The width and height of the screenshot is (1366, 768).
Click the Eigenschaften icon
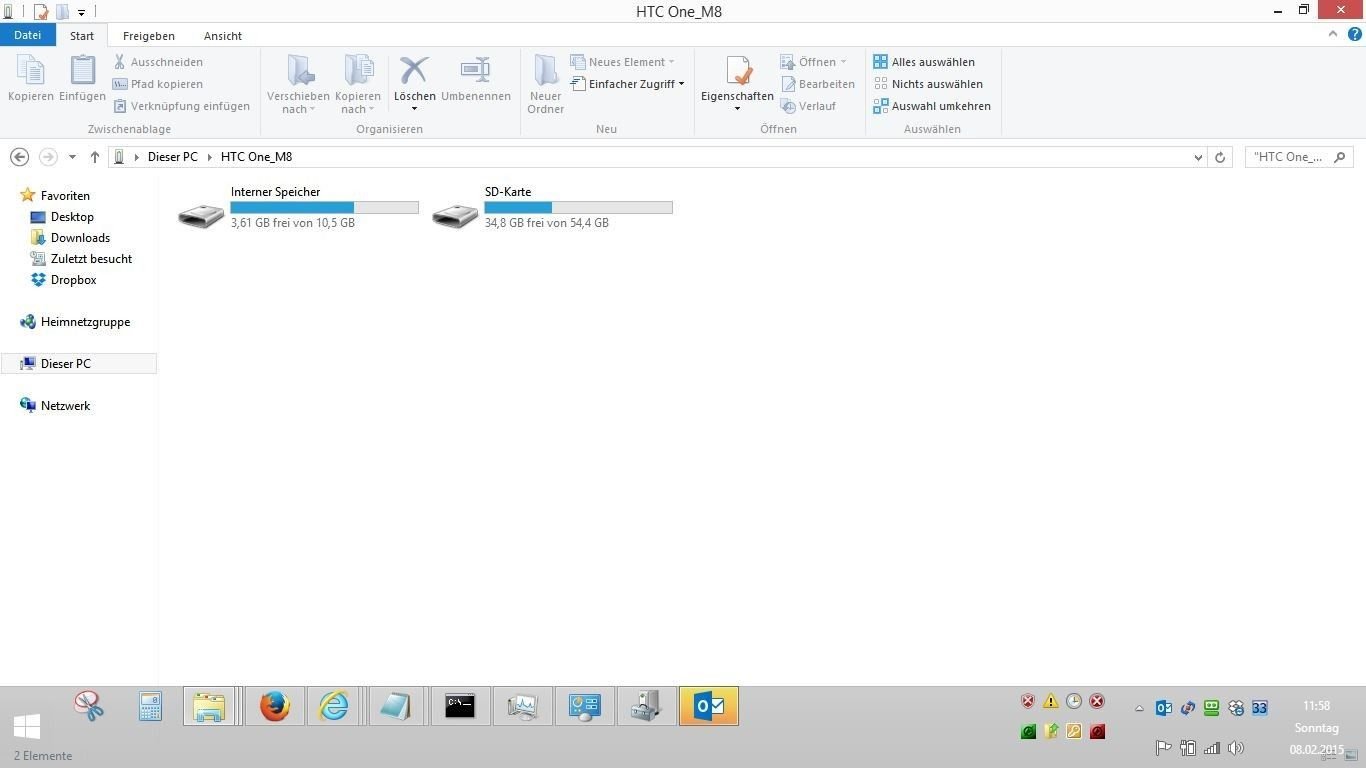click(x=737, y=70)
